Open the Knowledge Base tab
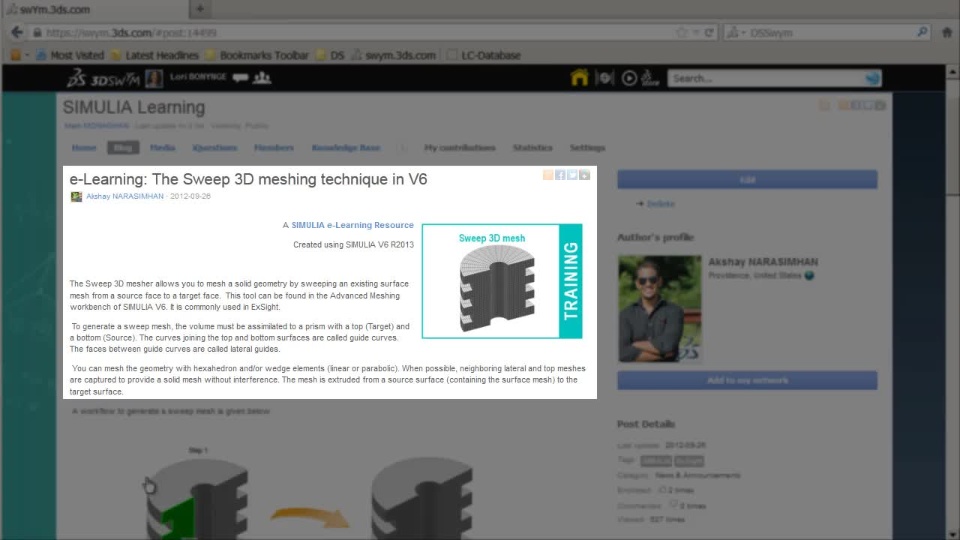 coord(346,148)
